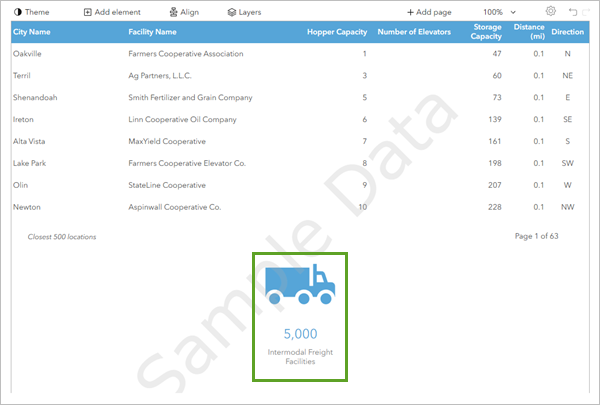
Task: Select the Shenandoah city cell
Action: [x=35, y=97]
